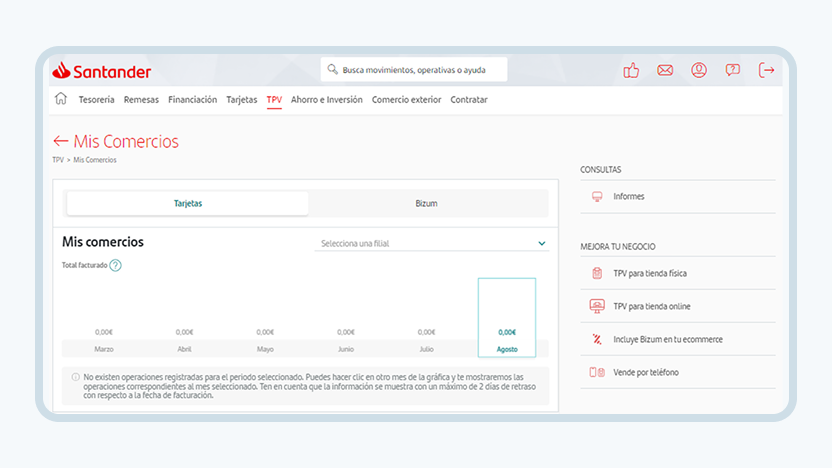This screenshot has height=468, width=832.
Task: Expand the filial dropdown chevron arrow
Action: 542,244
